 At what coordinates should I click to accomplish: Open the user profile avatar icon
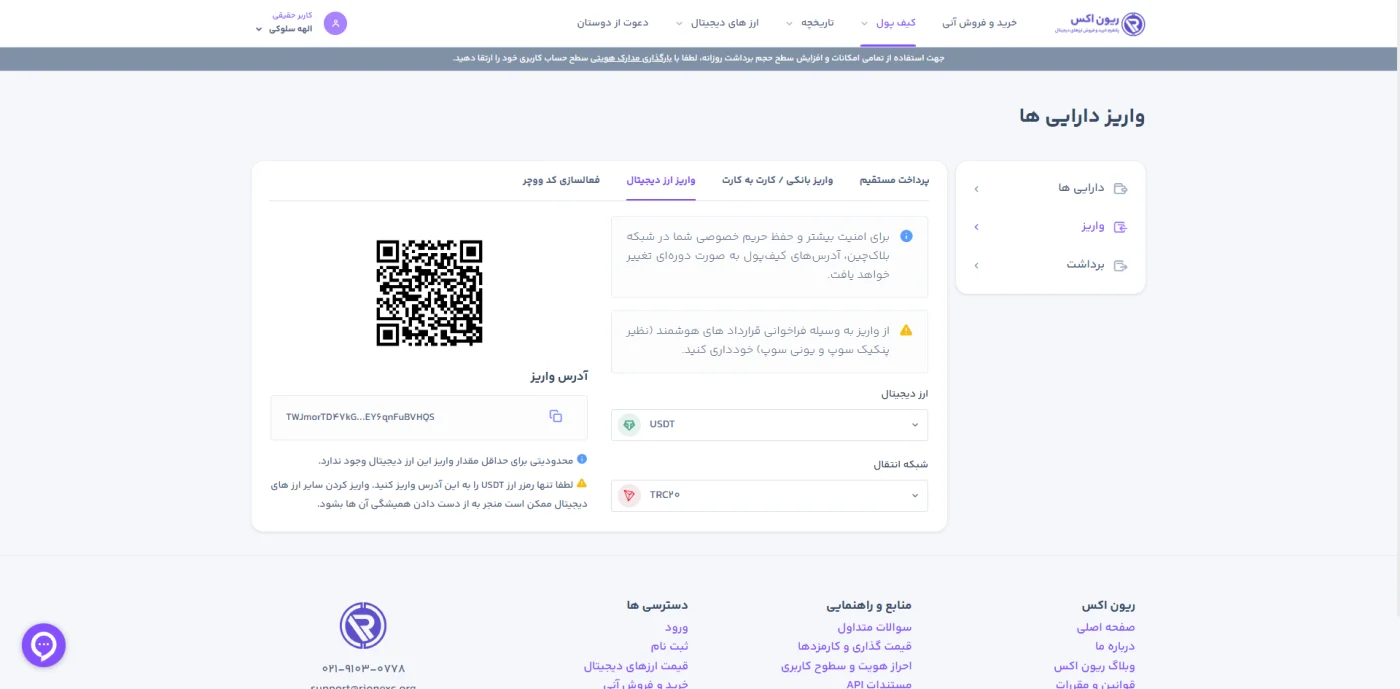tap(335, 23)
